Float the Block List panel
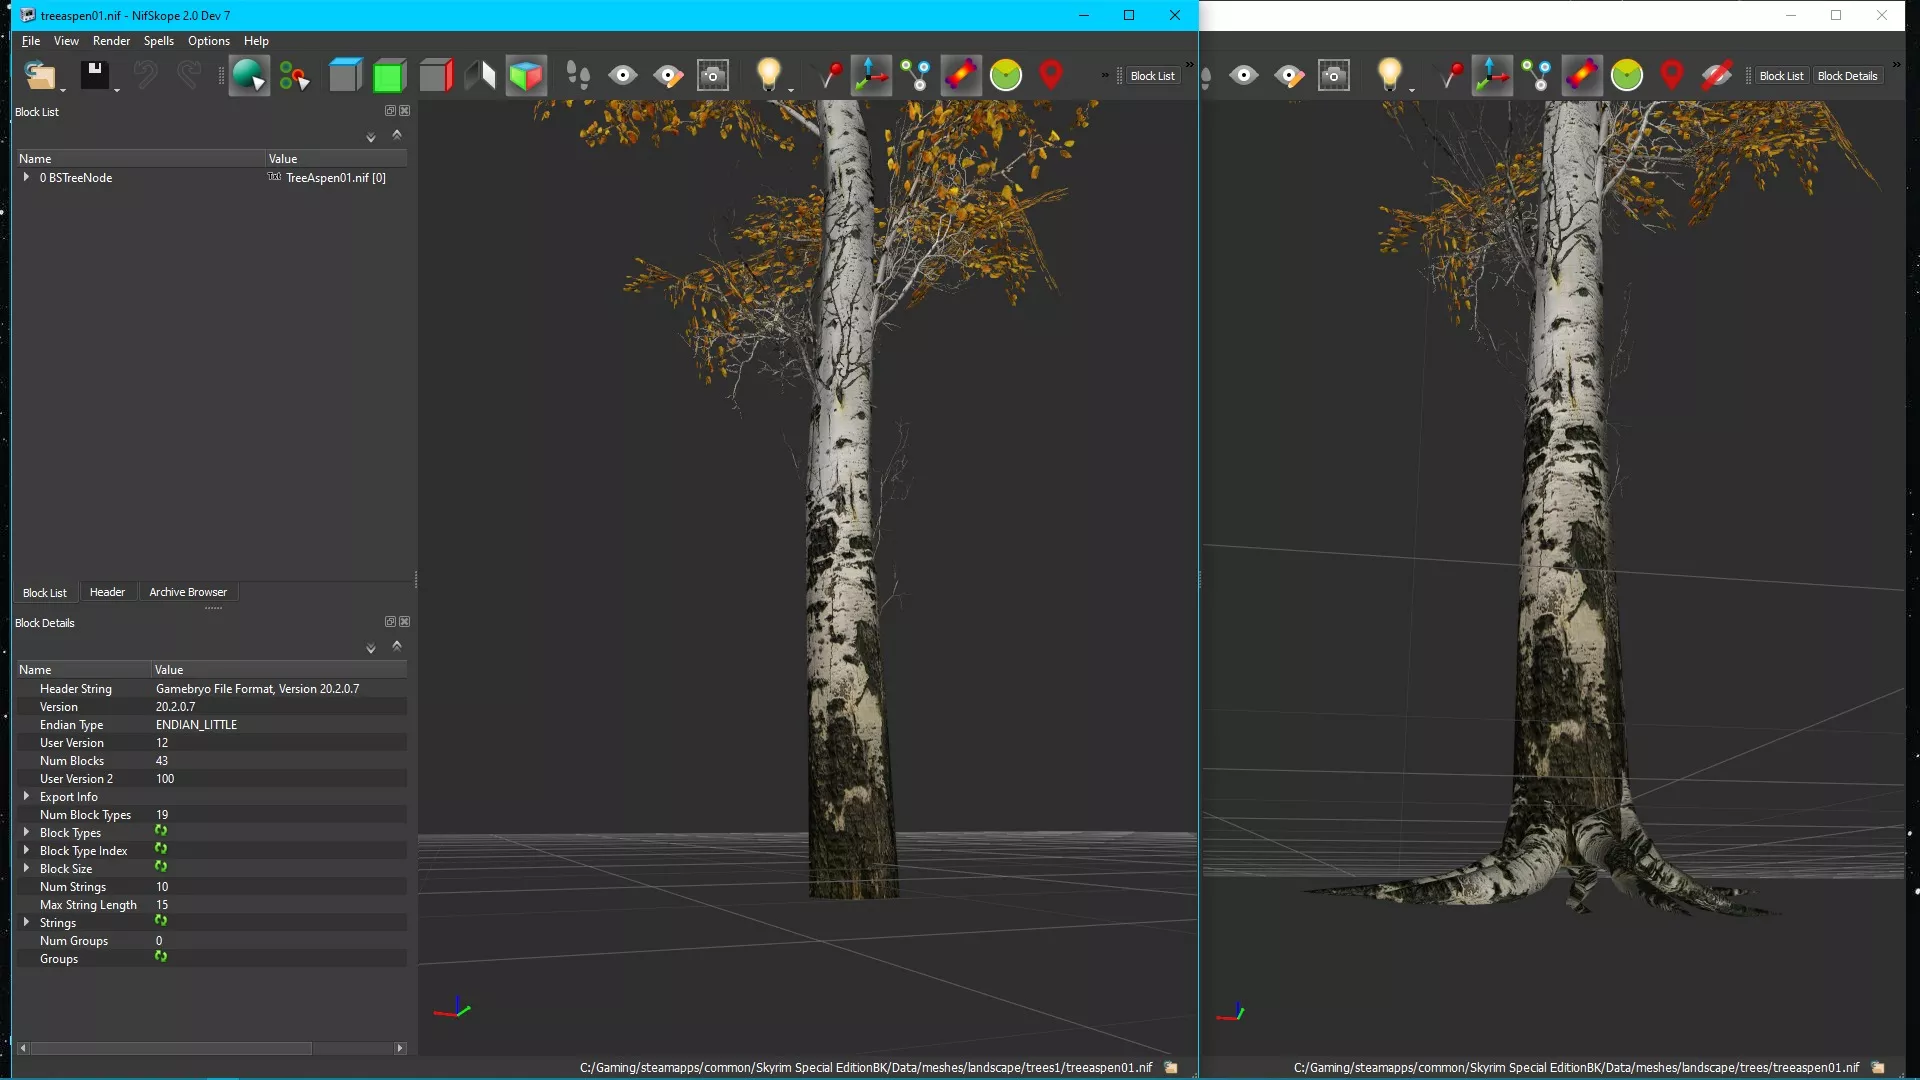 (x=390, y=111)
